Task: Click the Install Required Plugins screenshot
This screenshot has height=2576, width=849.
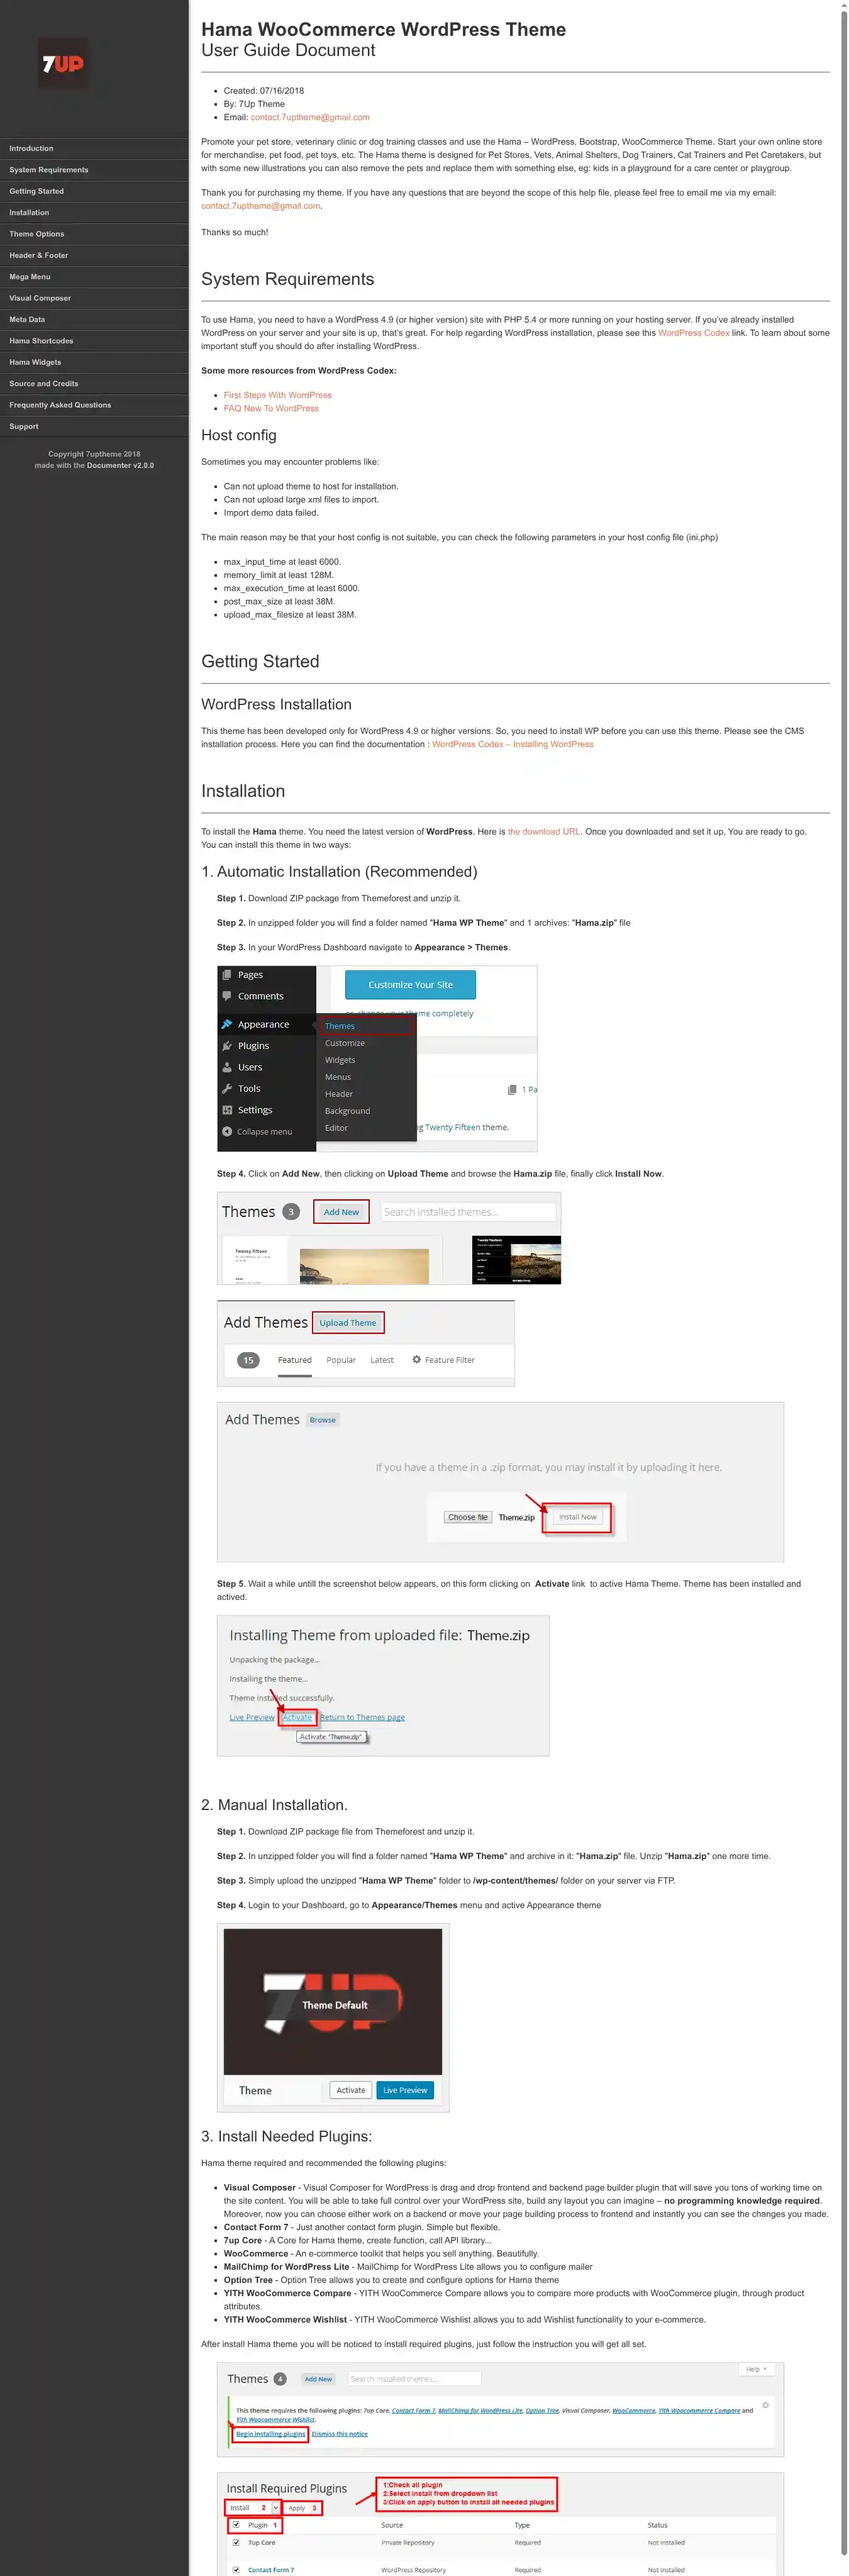Action: tap(500, 2524)
